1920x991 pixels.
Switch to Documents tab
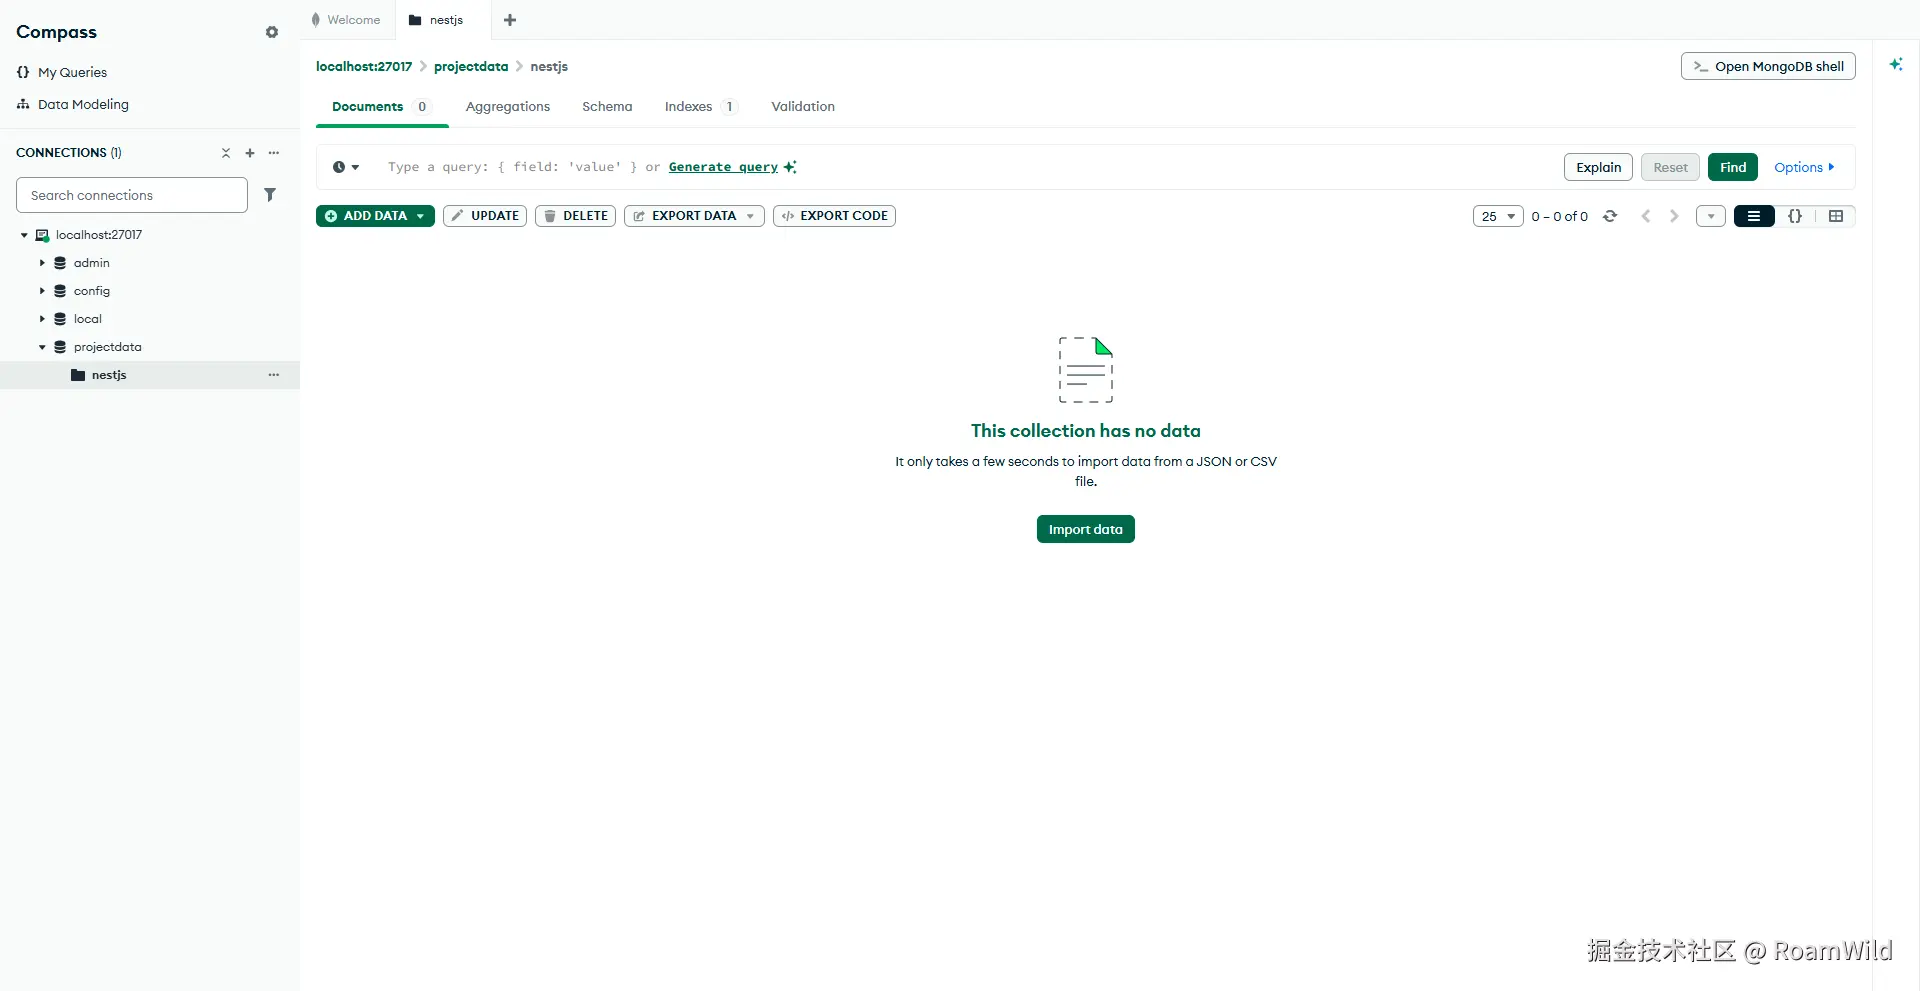(x=381, y=107)
